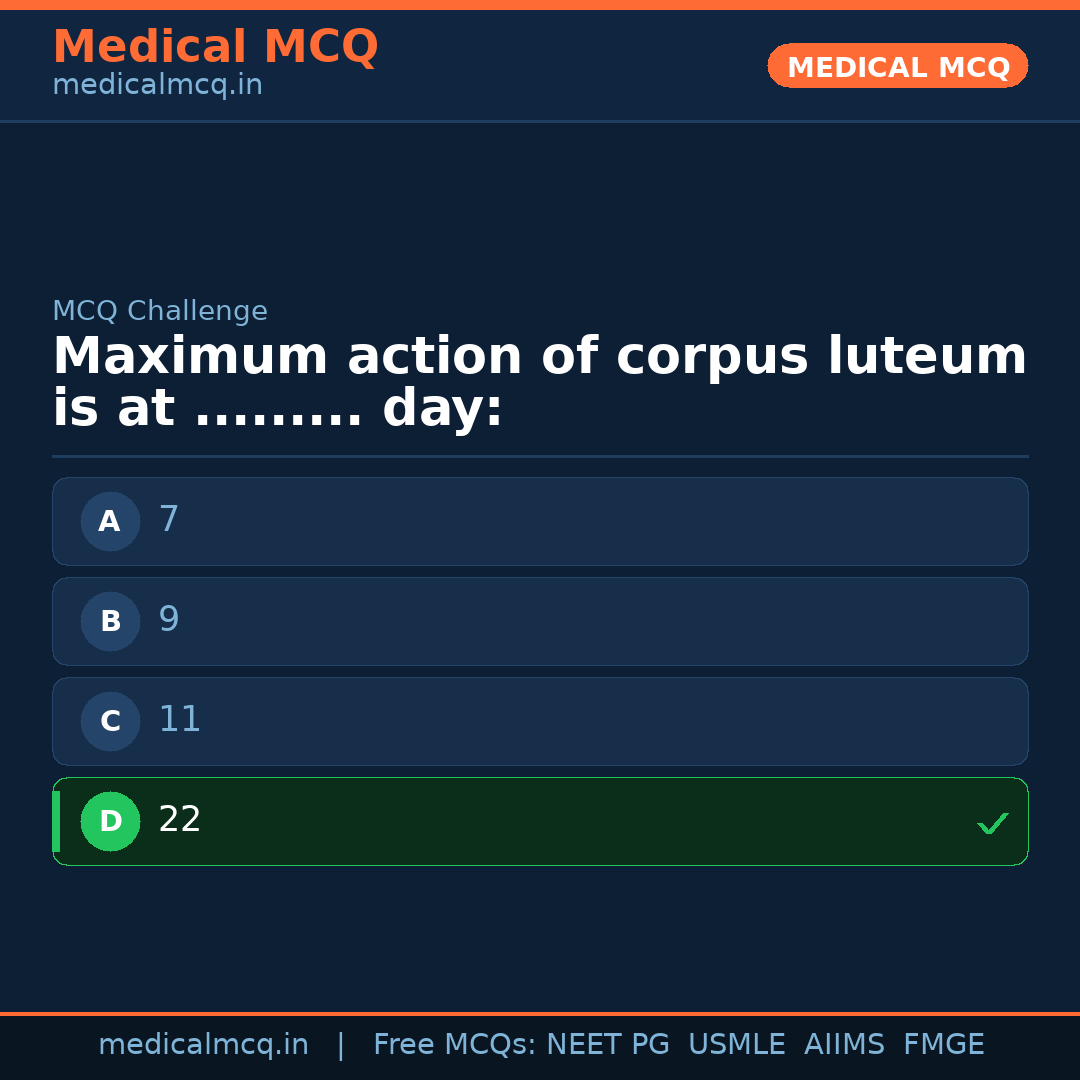The image size is (1080, 1080).
Task: Select the confirmed answer D showing 22
Action: tap(540, 821)
